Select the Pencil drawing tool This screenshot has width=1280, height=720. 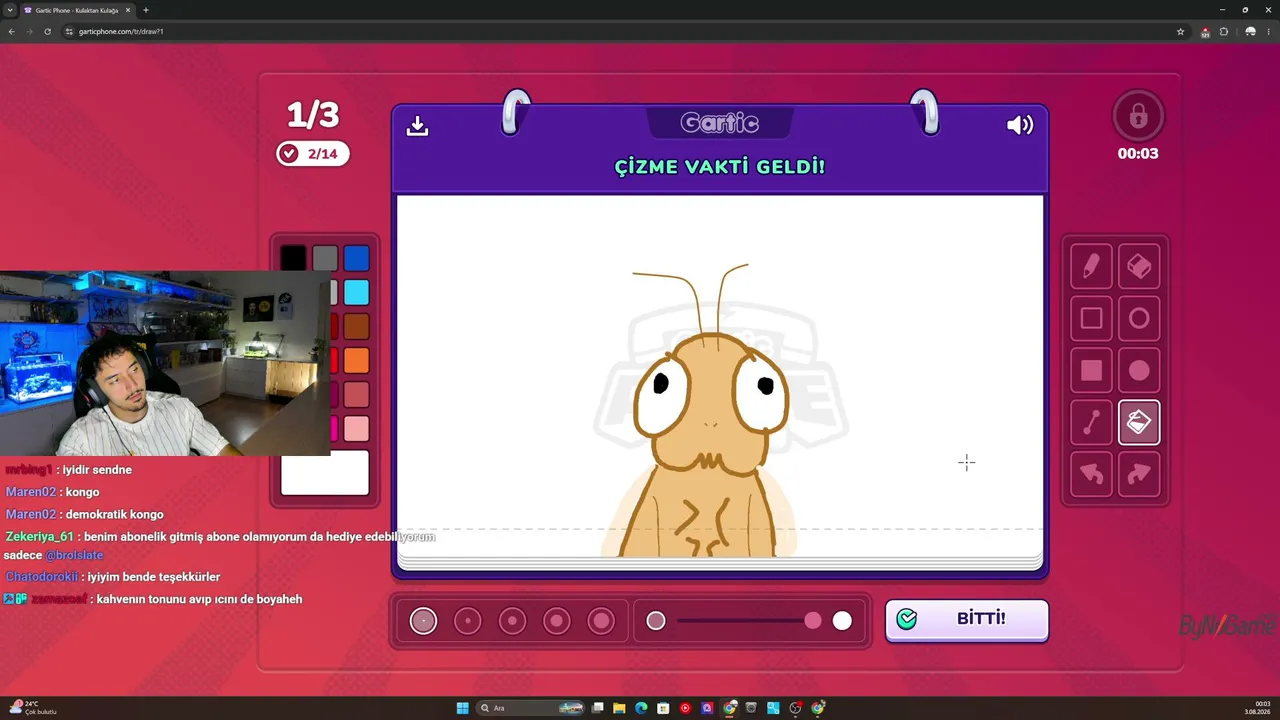(1091, 267)
